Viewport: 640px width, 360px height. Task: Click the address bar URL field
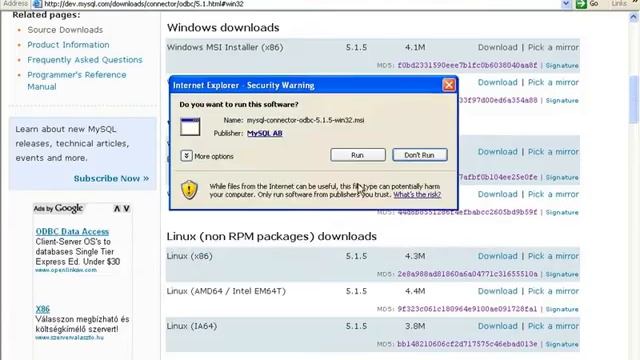(301, 4)
